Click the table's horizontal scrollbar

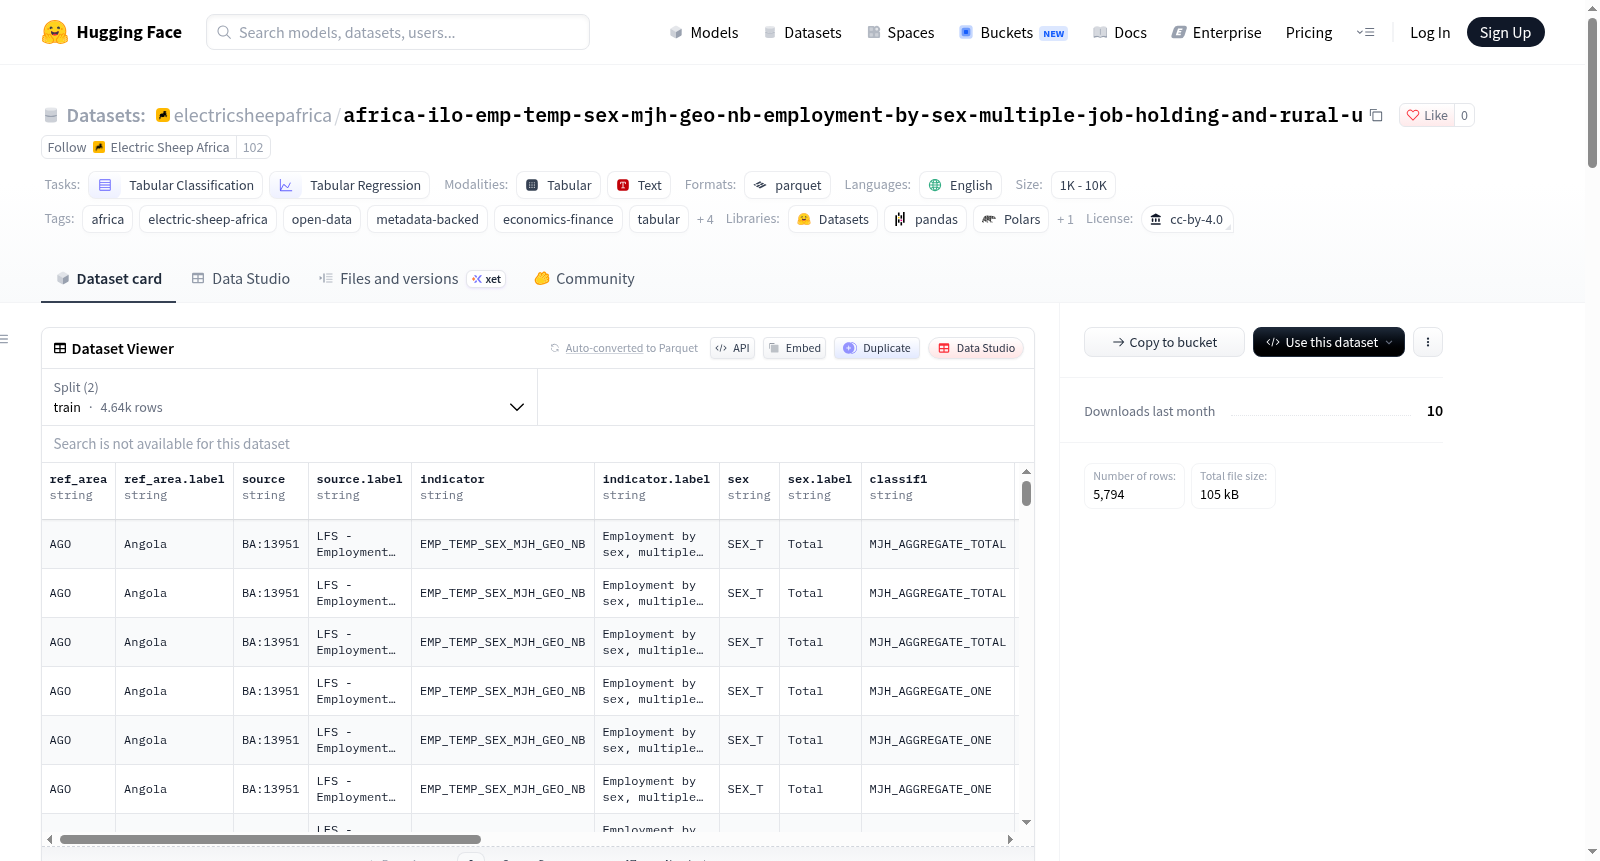(x=270, y=839)
